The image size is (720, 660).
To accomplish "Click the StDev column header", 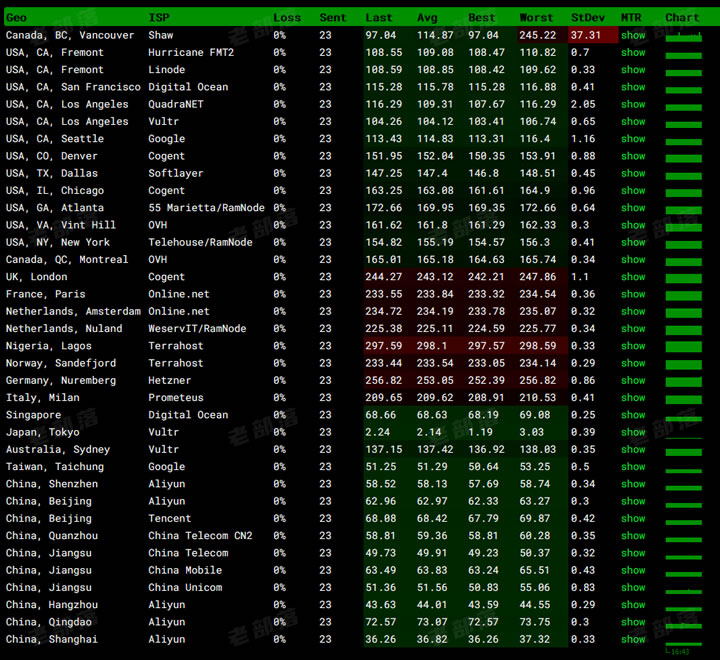I will (588, 18).
